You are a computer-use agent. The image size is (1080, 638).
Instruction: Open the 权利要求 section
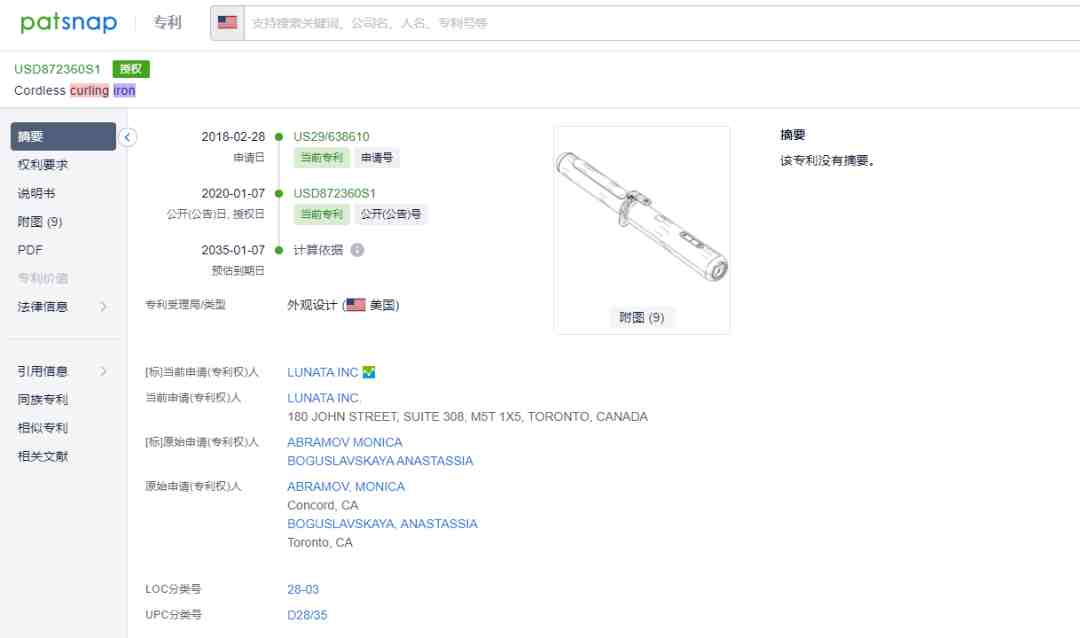click(43, 165)
